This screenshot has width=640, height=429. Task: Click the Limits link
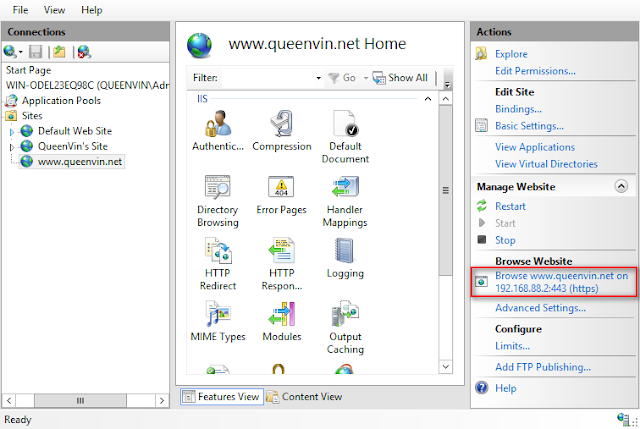tap(512, 346)
